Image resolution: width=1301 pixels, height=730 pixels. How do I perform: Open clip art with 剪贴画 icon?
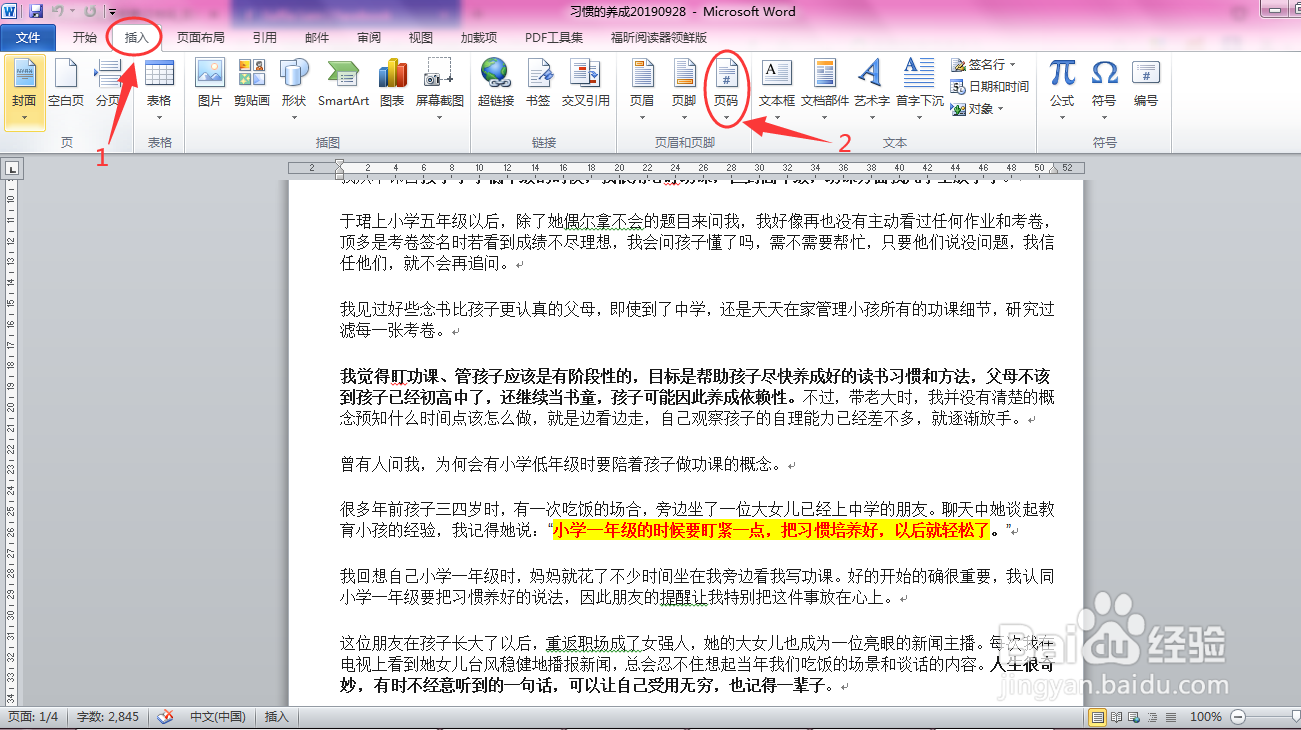252,85
